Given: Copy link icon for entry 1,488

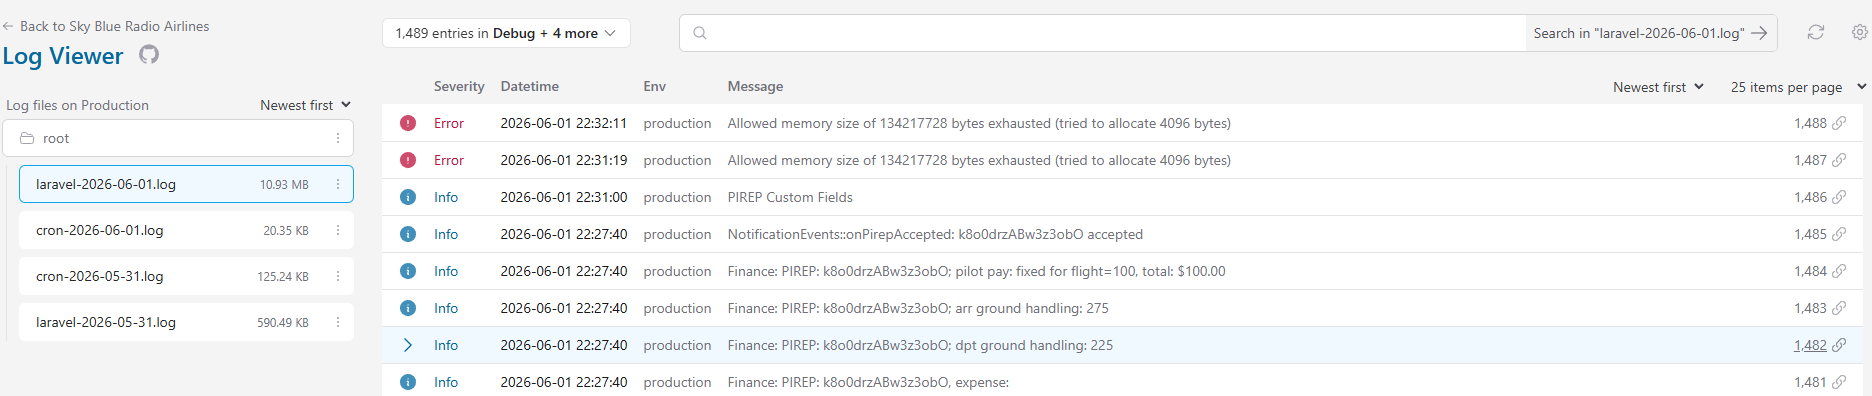Looking at the screenshot, I should coord(1839,123).
